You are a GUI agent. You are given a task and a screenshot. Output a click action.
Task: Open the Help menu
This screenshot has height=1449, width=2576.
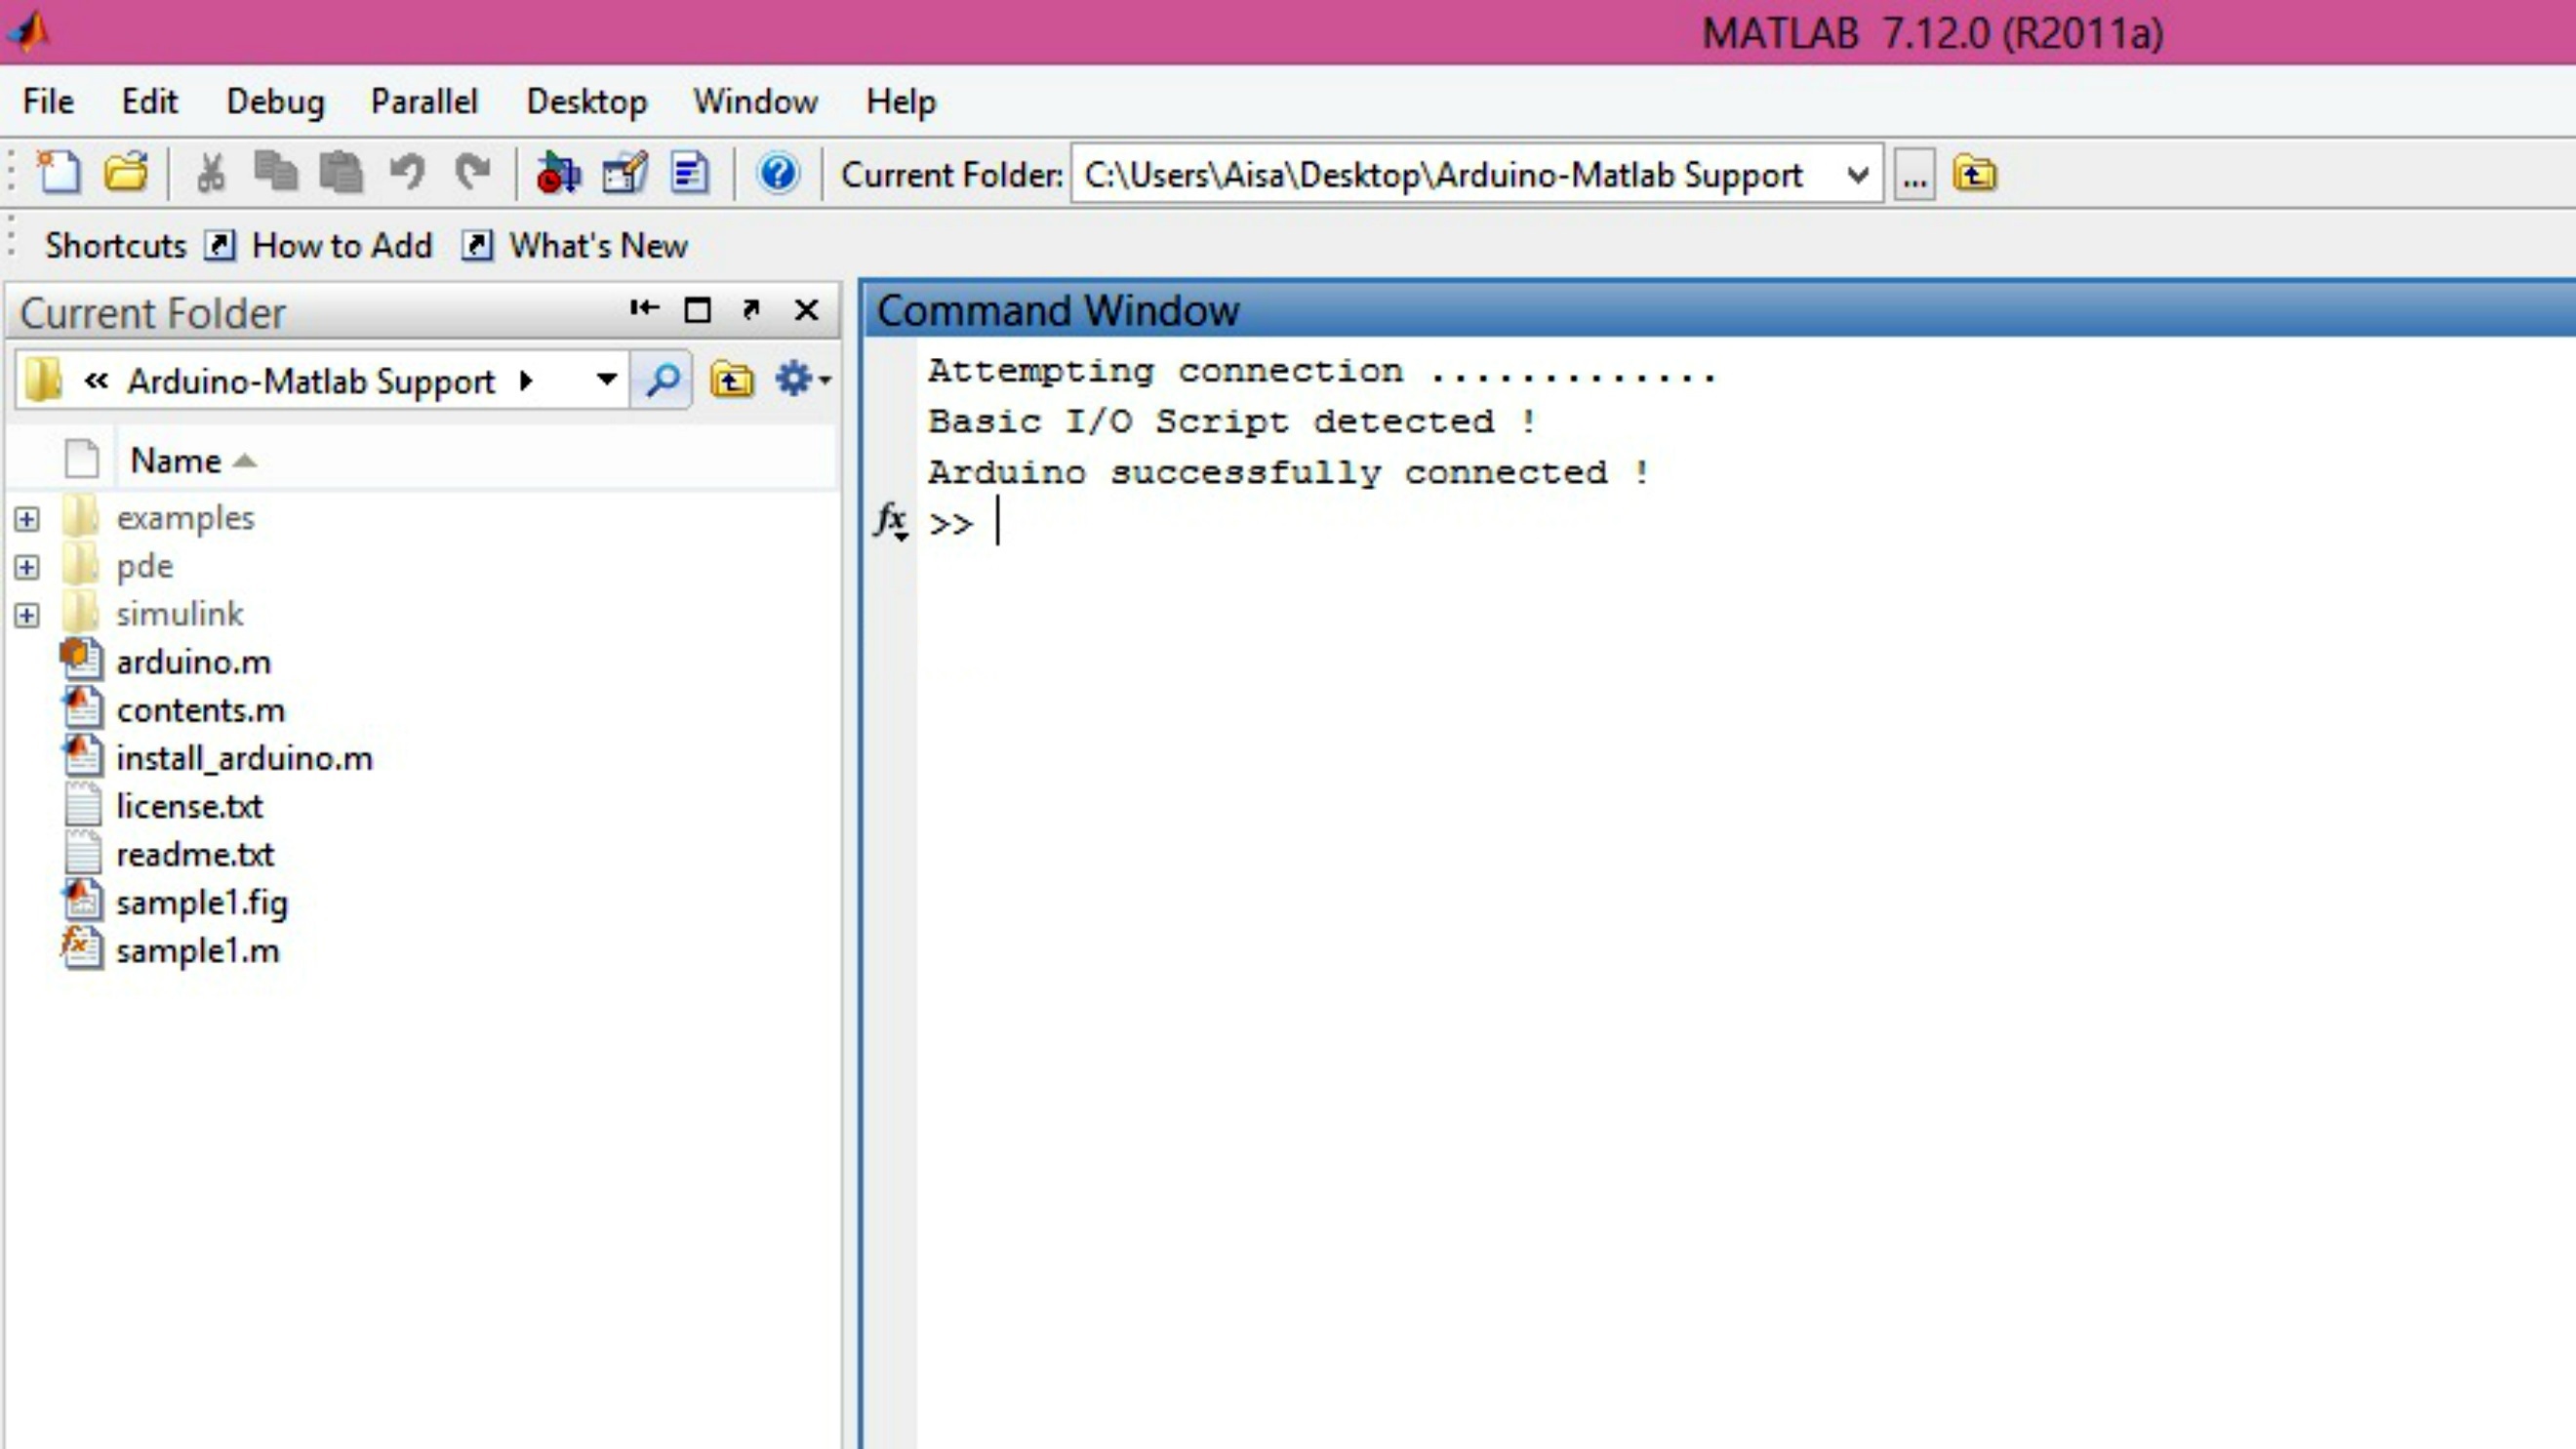pos(901,102)
